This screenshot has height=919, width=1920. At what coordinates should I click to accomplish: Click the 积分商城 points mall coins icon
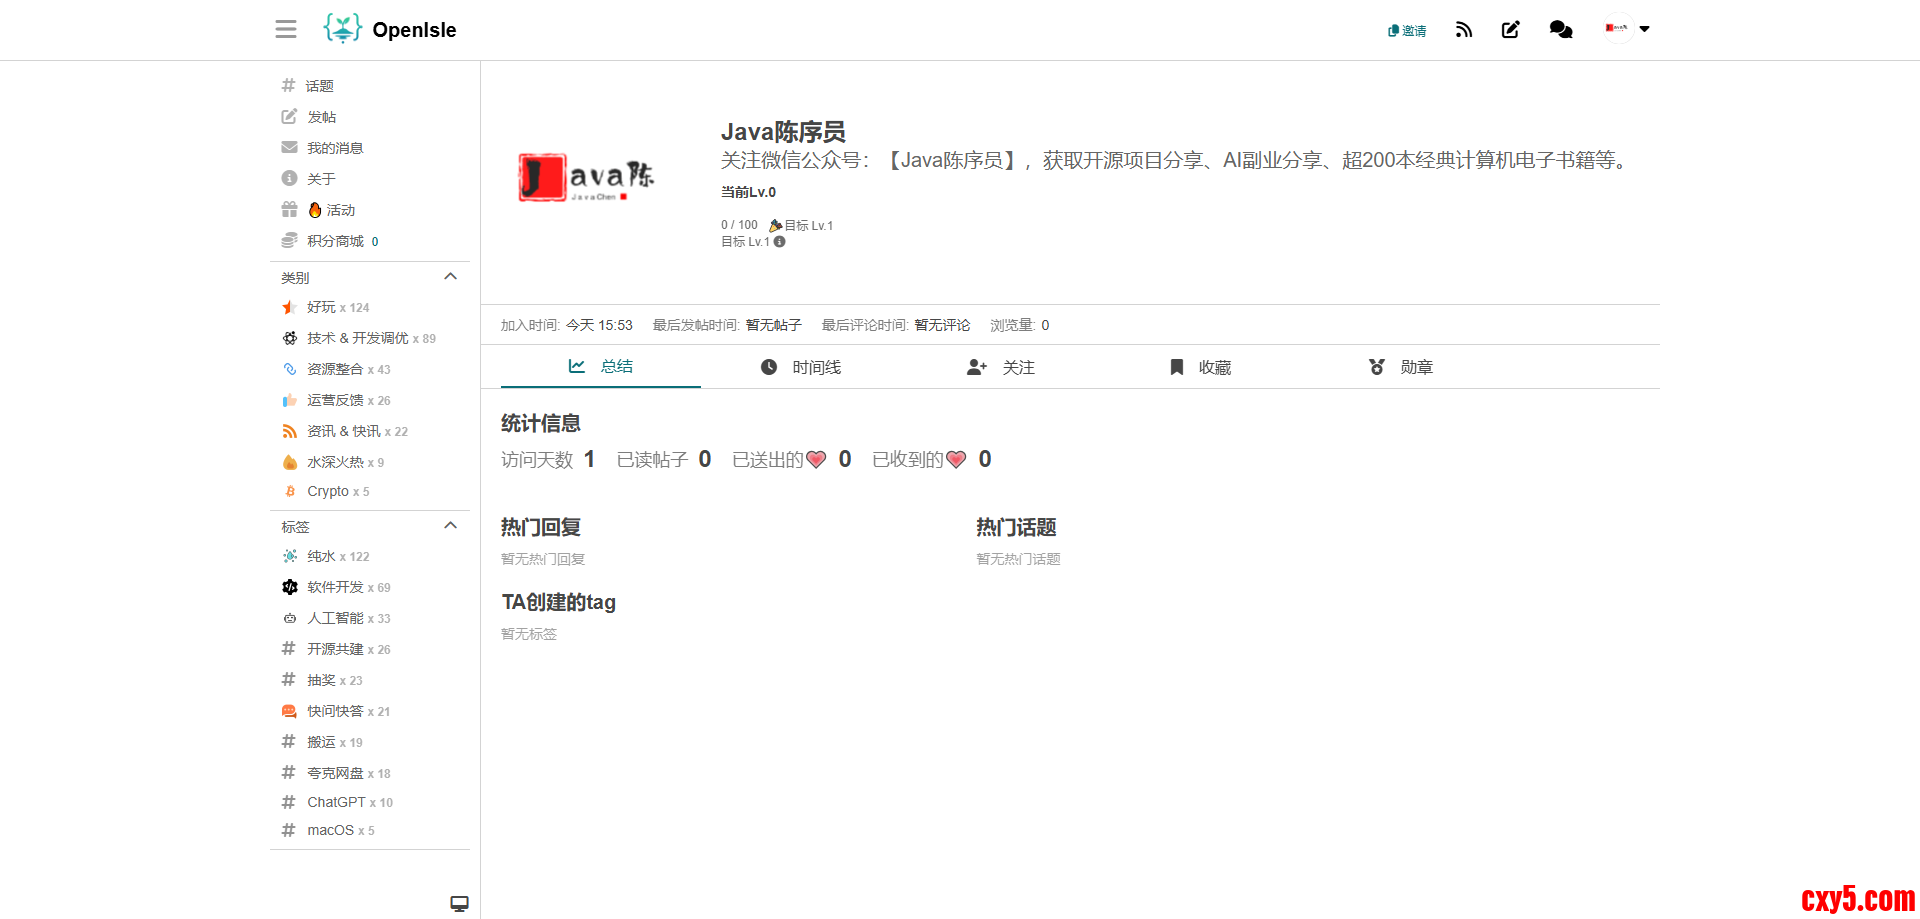pos(290,241)
